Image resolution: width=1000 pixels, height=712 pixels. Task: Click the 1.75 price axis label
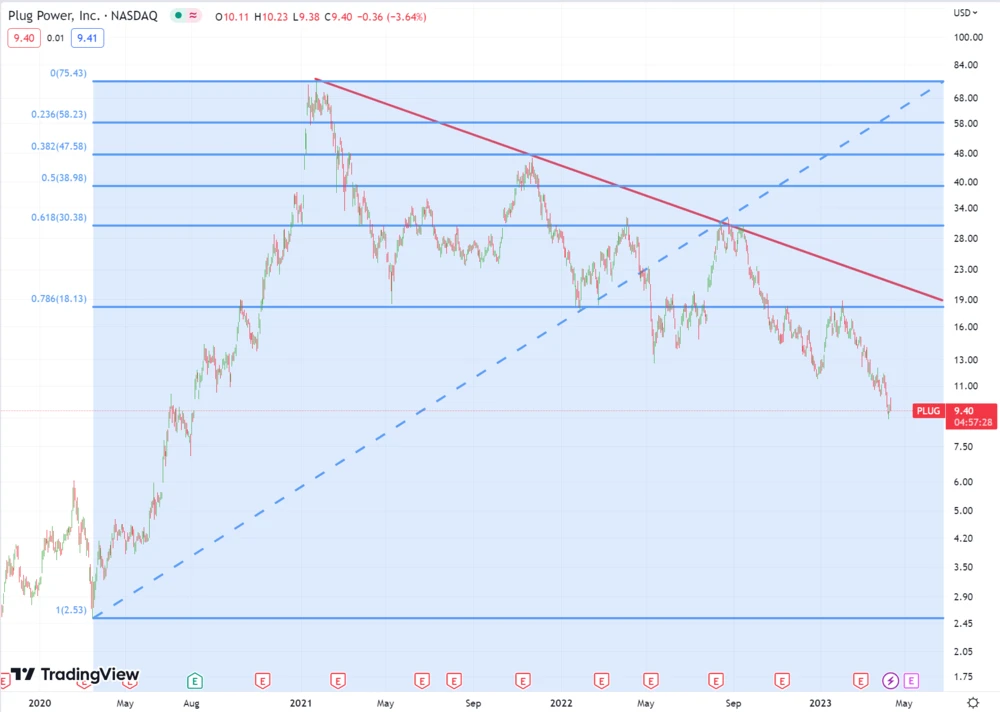pos(963,676)
